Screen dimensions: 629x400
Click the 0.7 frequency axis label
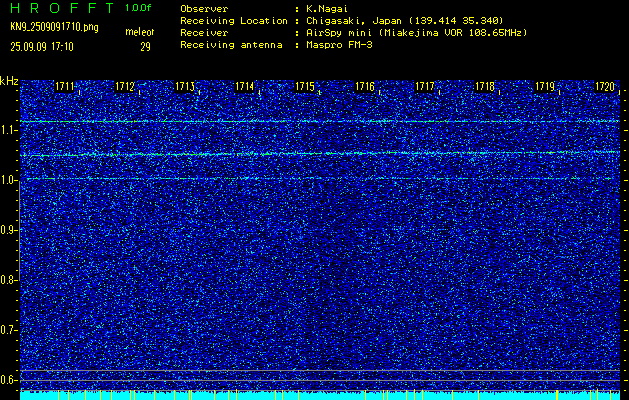[7, 330]
